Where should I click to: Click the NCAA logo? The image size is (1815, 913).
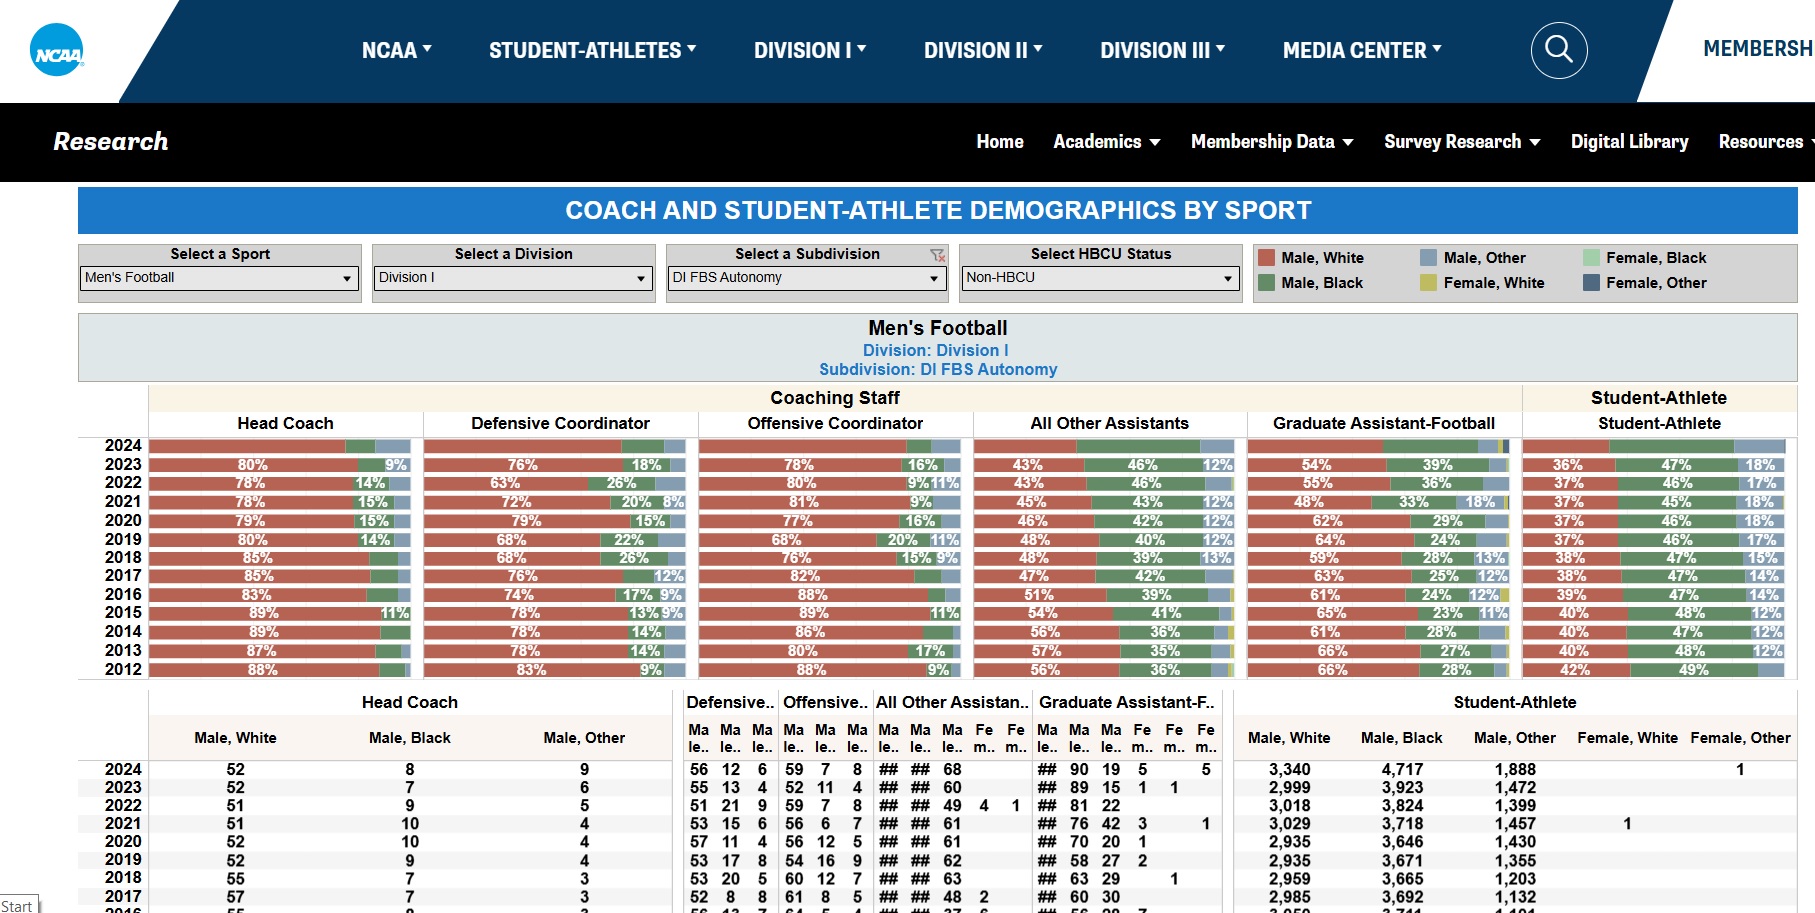(57, 50)
